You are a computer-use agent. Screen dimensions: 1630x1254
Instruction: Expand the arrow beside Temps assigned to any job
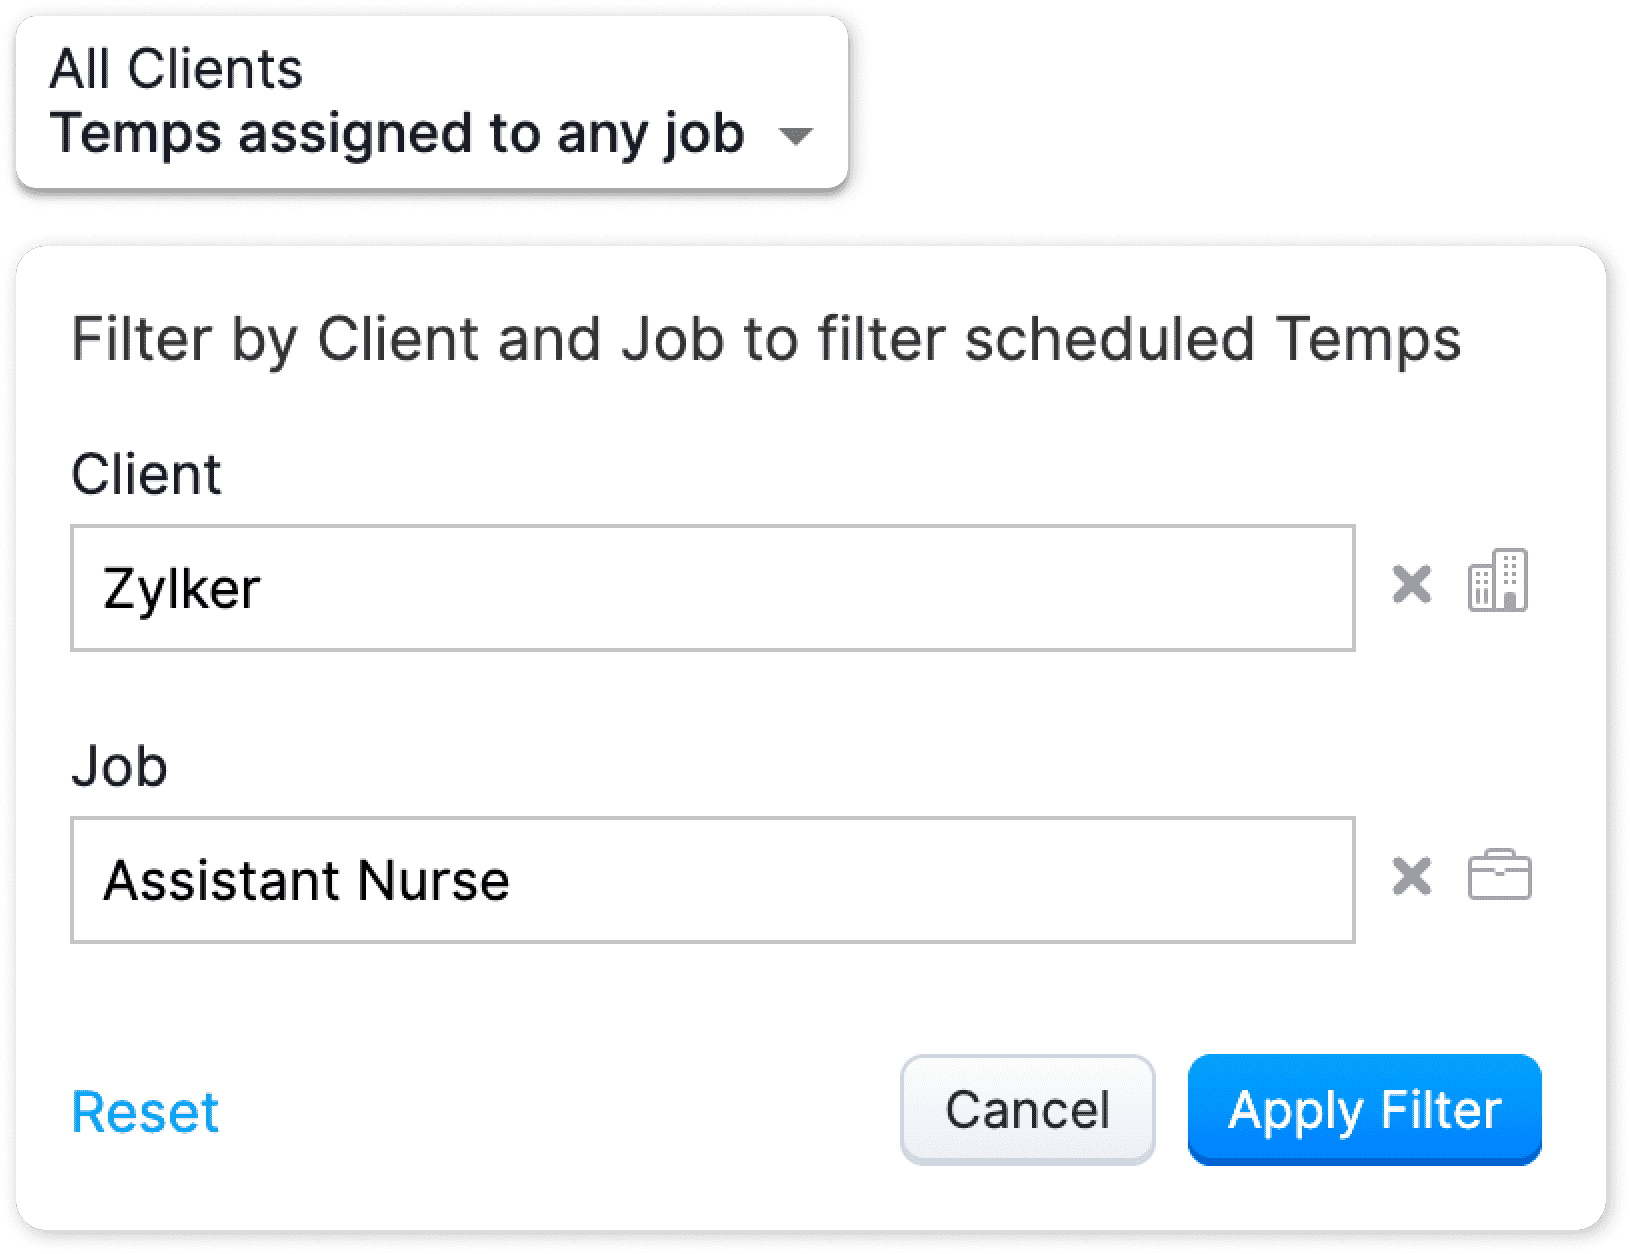tap(796, 136)
